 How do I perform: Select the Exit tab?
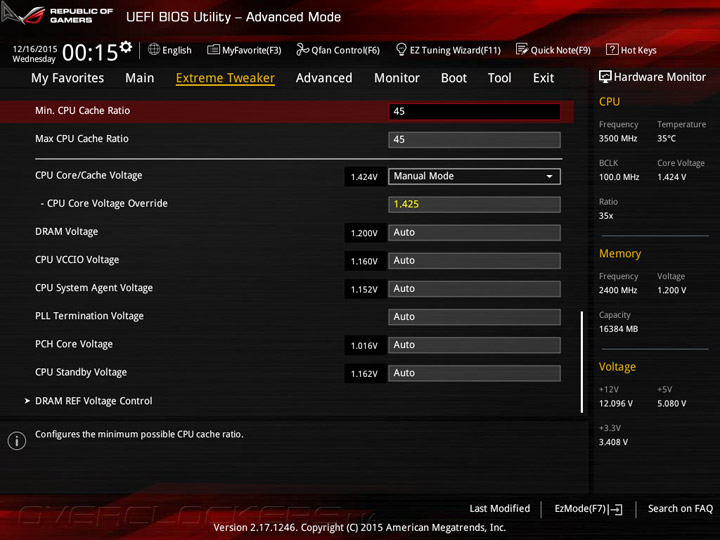tap(543, 78)
